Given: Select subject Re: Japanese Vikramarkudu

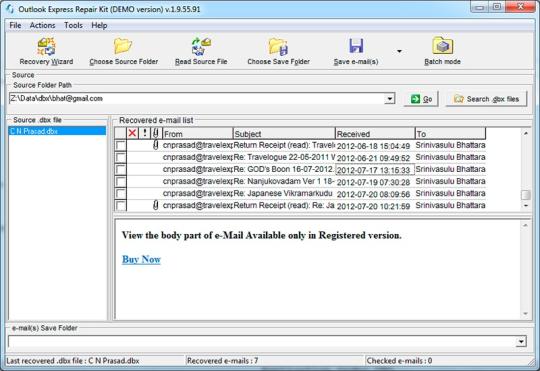Looking at the screenshot, I should [x=284, y=194].
